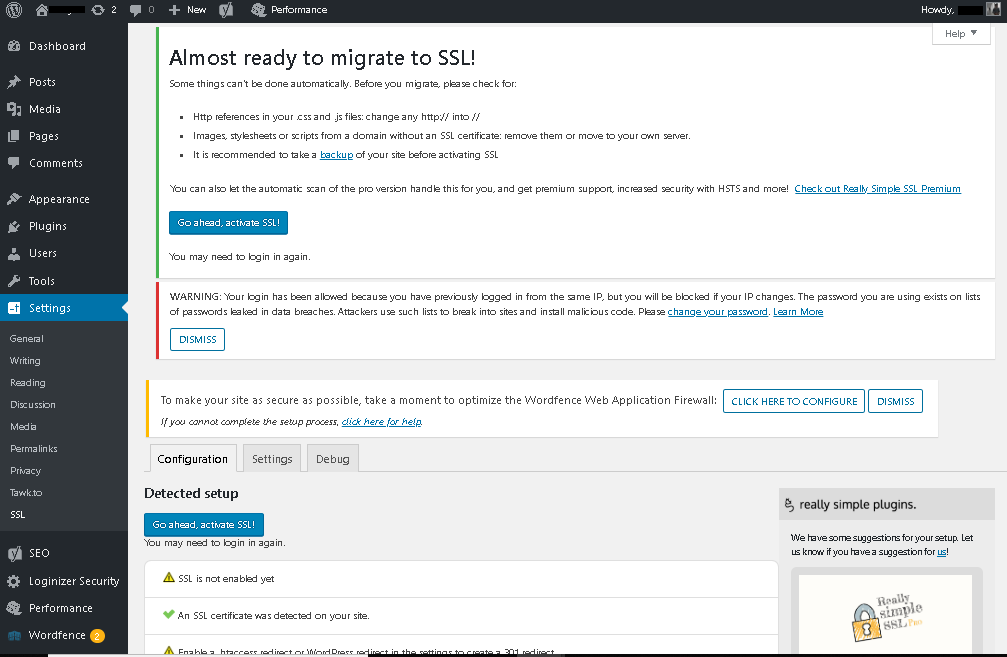Click Go ahead, activate SSL under Detected setup
This screenshot has height=657, width=1007.
tap(204, 525)
